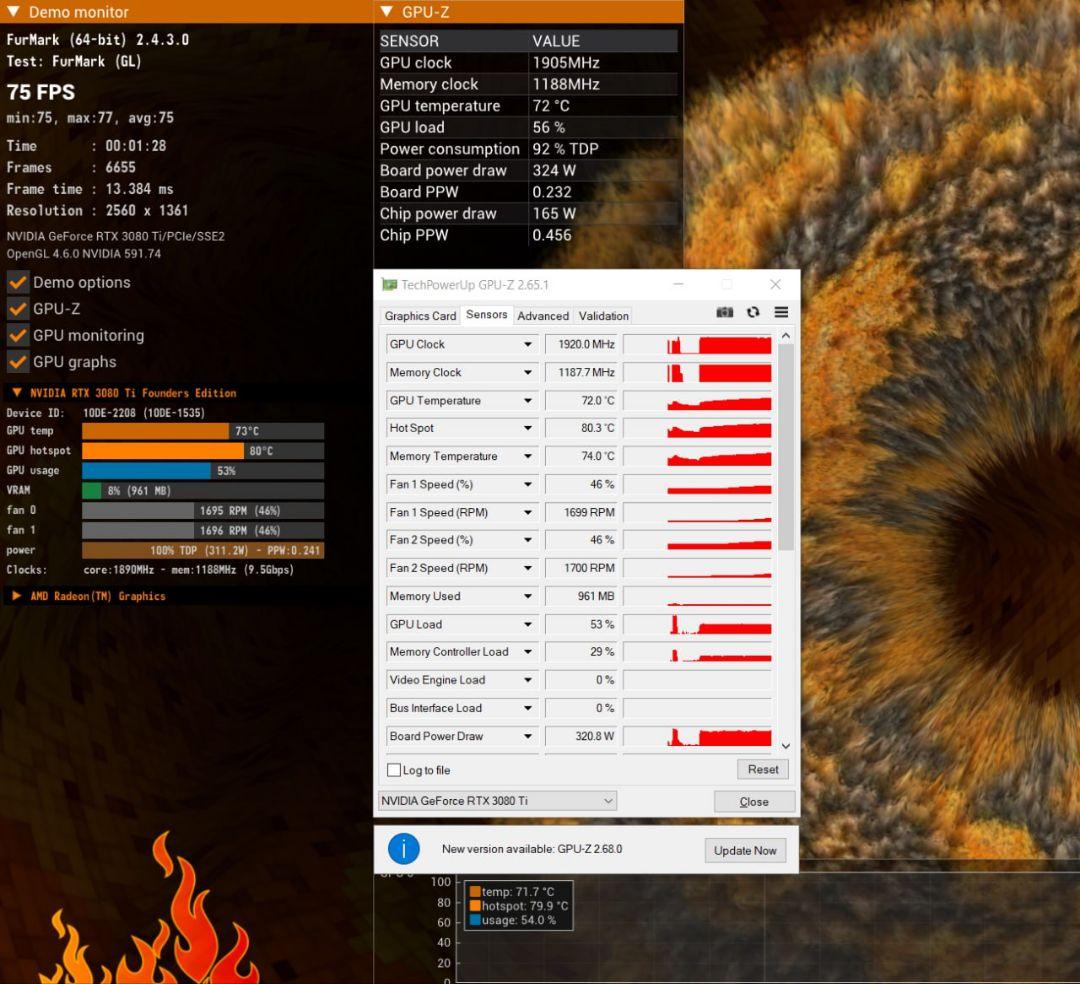Switch to the Graphics Card tab
The image size is (1080, 984).
coord(419,315)
